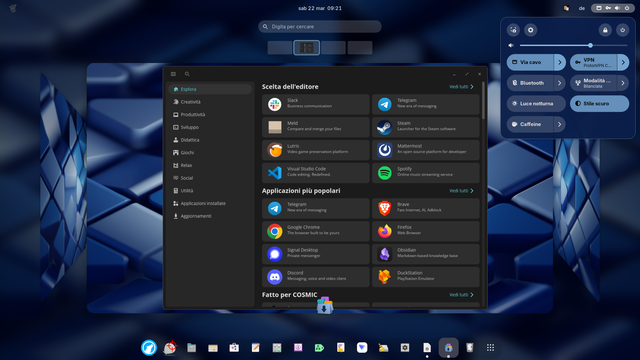Open Applicazioni installate page
Screen dimensions: 640x360
pos(210,203)
